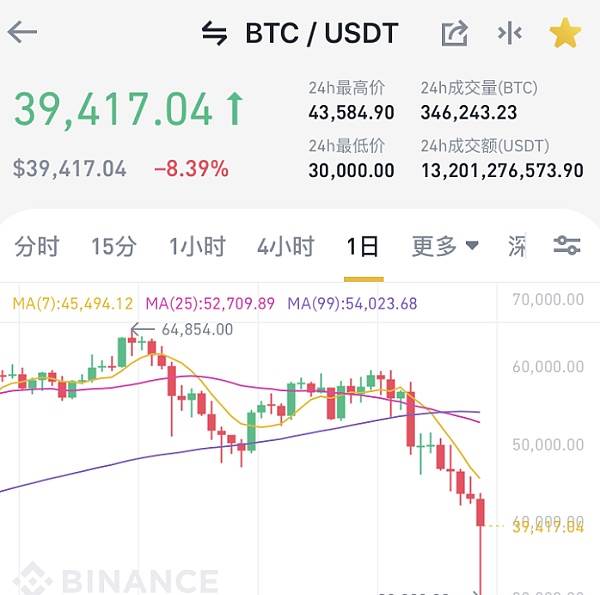600x595 pixels.
Task: Tap the MA(25) indicator label
Action: coord(210,304)
